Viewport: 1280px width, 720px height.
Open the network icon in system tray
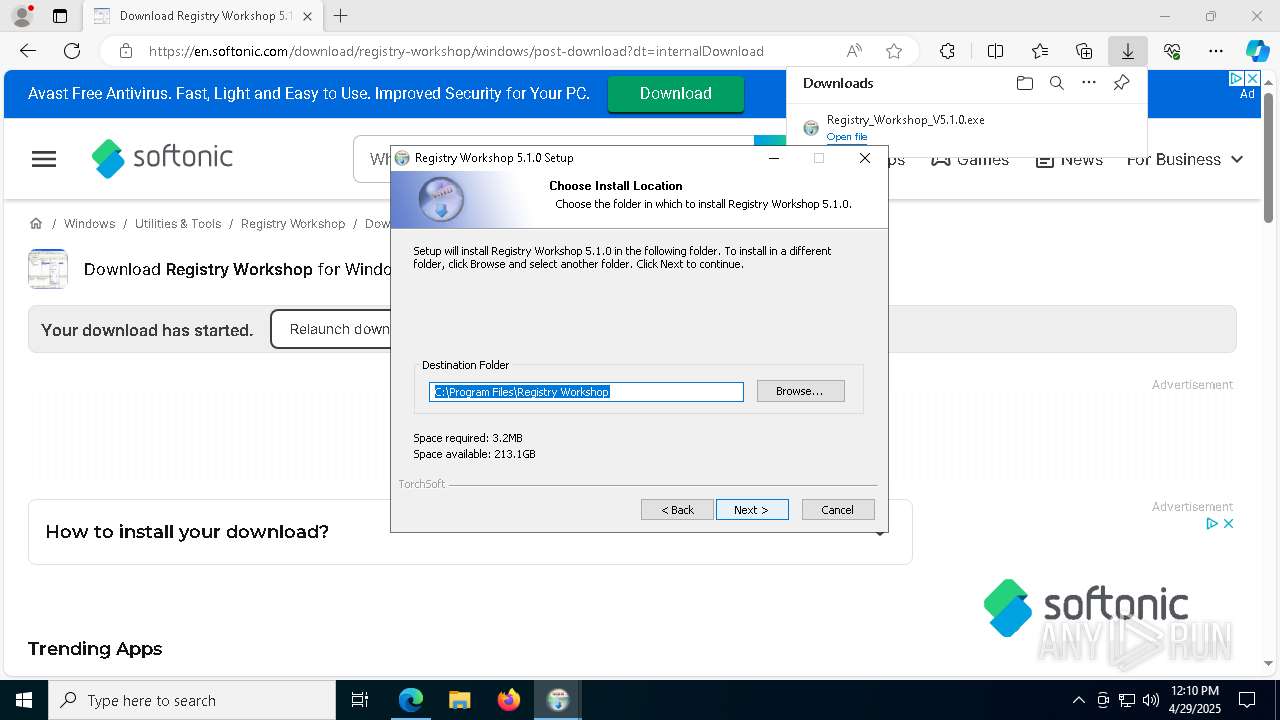point(1127,700)
